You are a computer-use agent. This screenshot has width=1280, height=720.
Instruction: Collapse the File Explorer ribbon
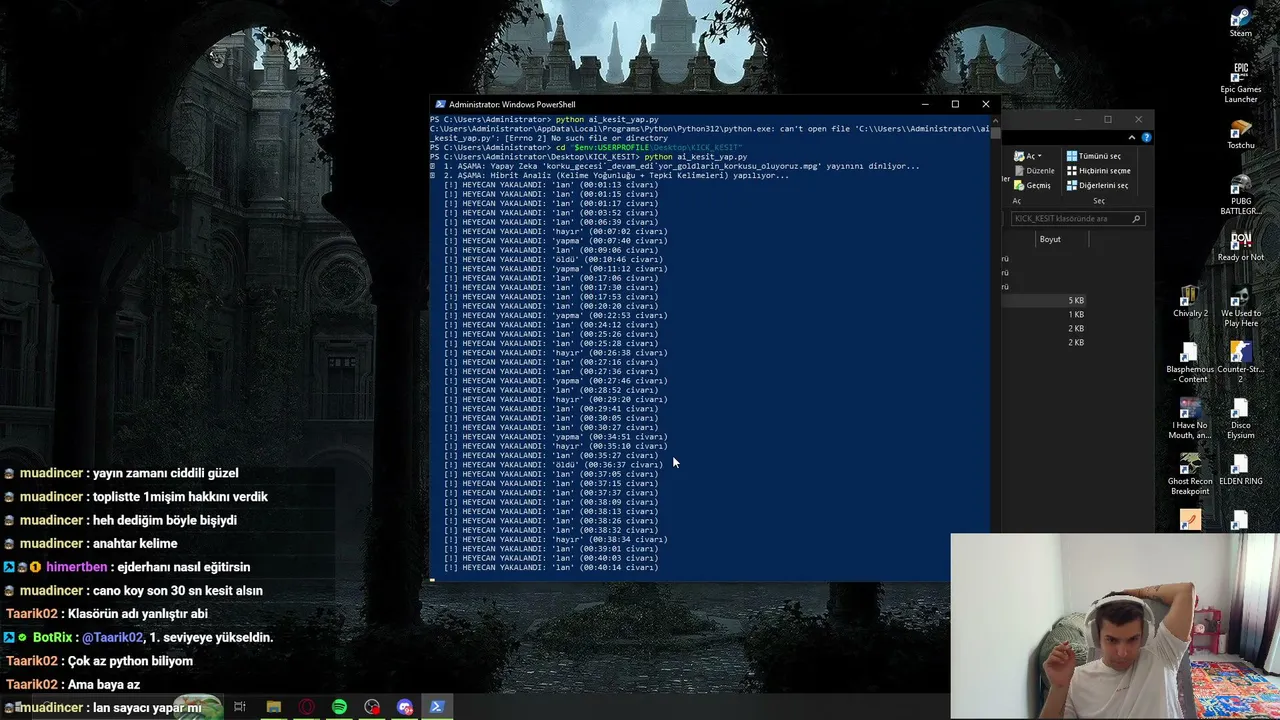(x=1132, y=137)
